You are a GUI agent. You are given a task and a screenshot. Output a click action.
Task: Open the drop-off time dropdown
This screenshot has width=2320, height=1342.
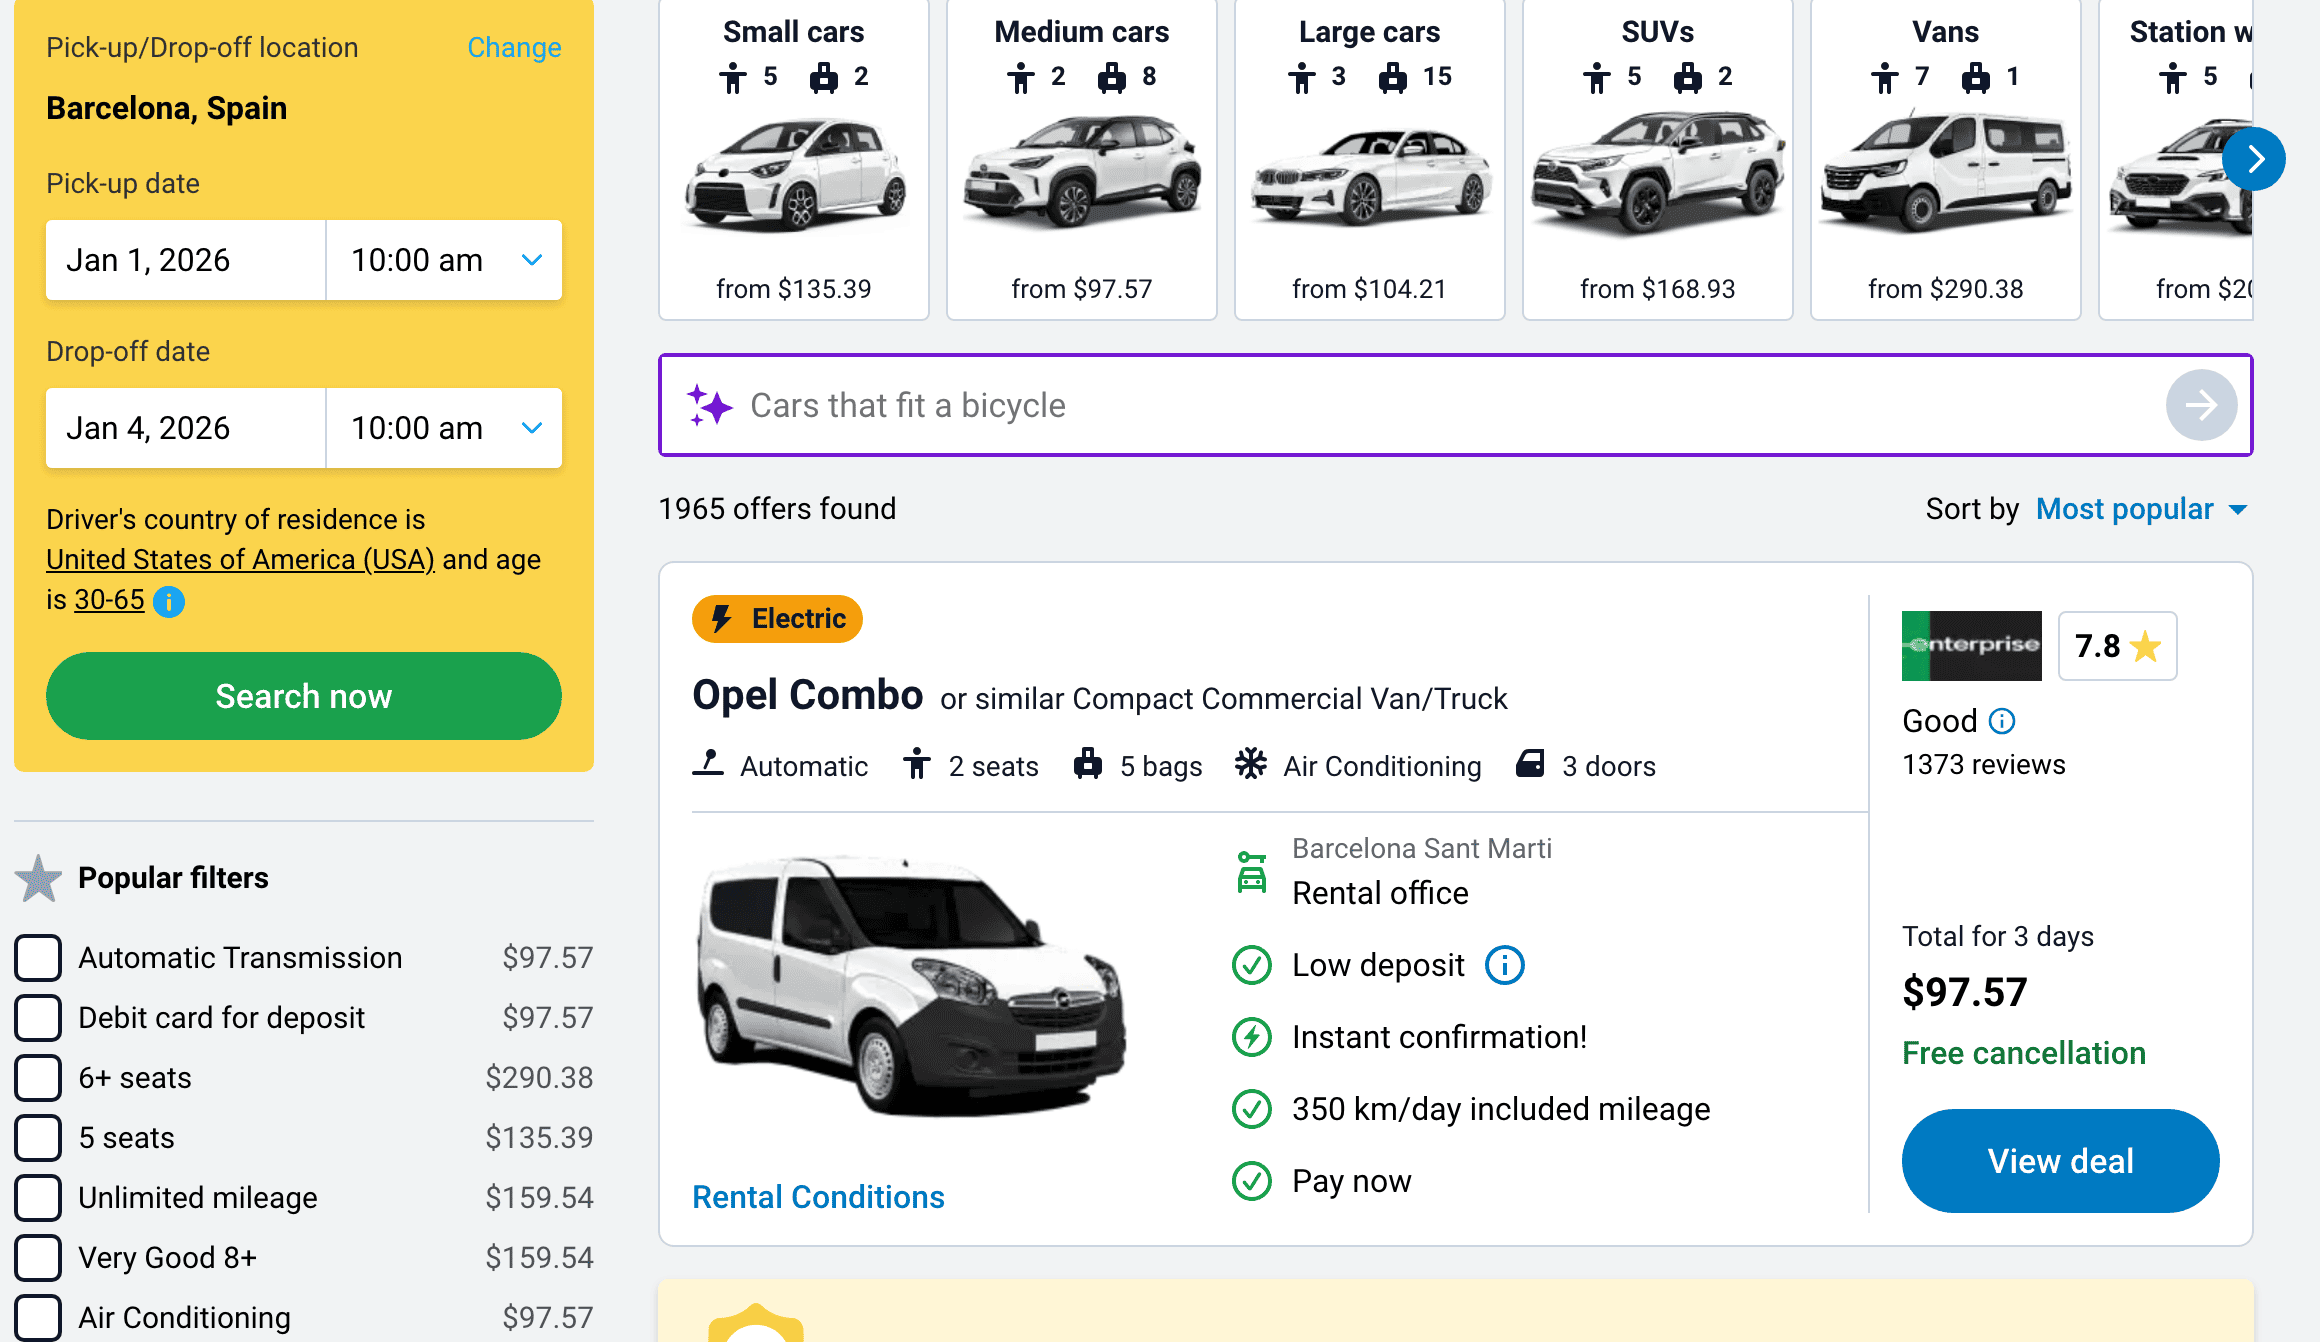pos(444,428)
